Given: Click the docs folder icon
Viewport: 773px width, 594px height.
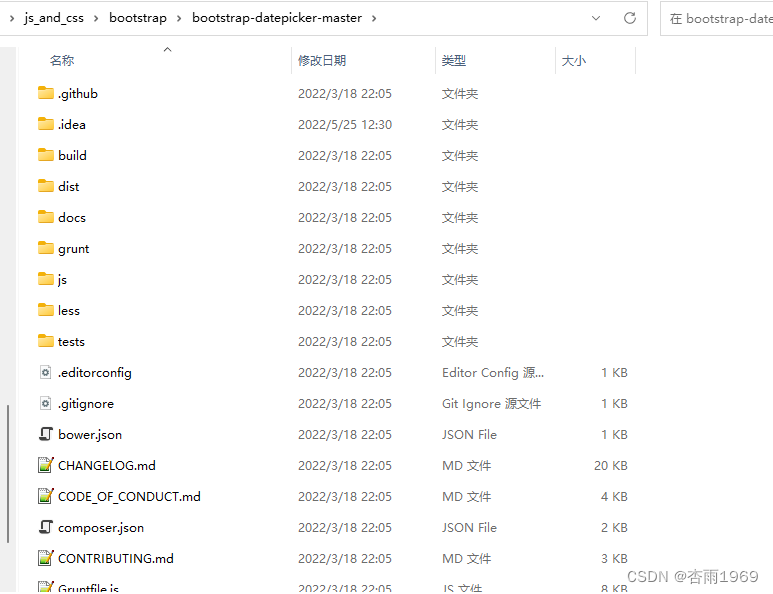Looking at the screenshot, I should pyautogui.click(x=46, y=217).
